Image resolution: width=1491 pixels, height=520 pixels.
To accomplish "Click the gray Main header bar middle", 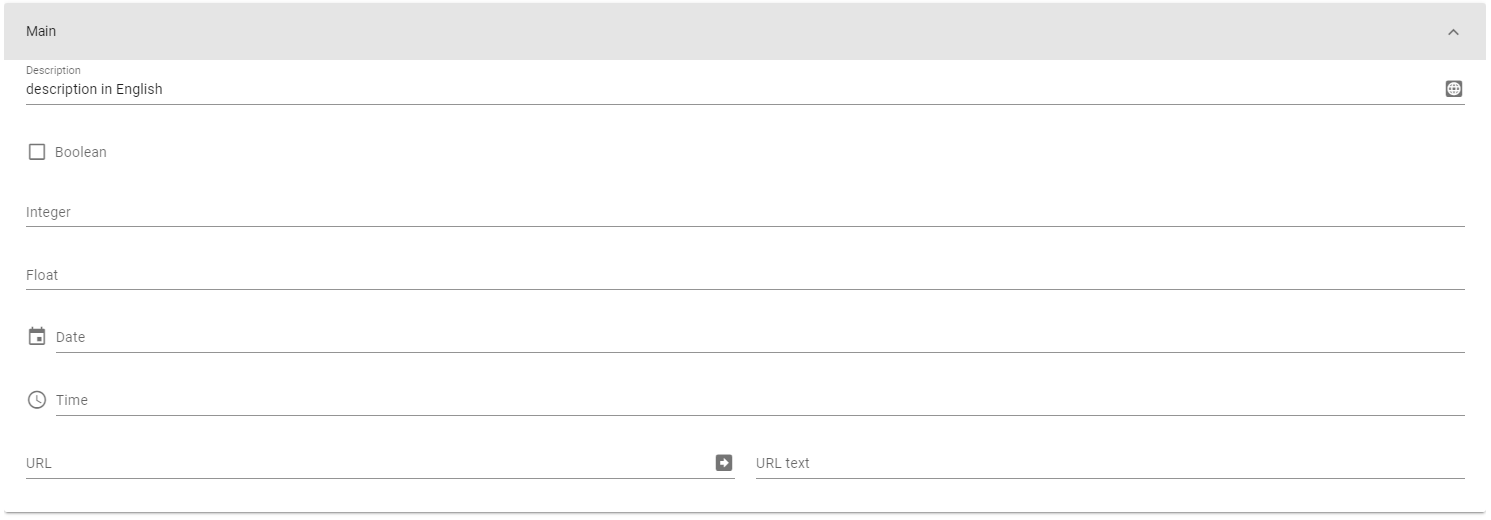I will click(745, 32).
